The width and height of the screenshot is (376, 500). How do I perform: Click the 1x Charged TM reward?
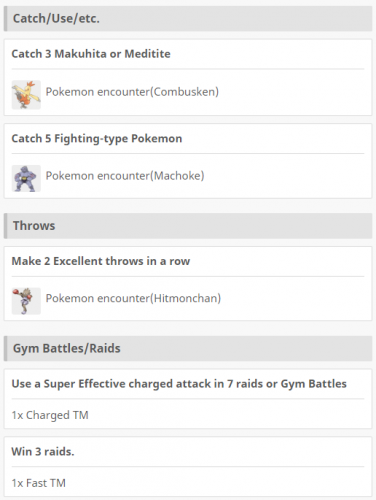(x=50, y=415)
